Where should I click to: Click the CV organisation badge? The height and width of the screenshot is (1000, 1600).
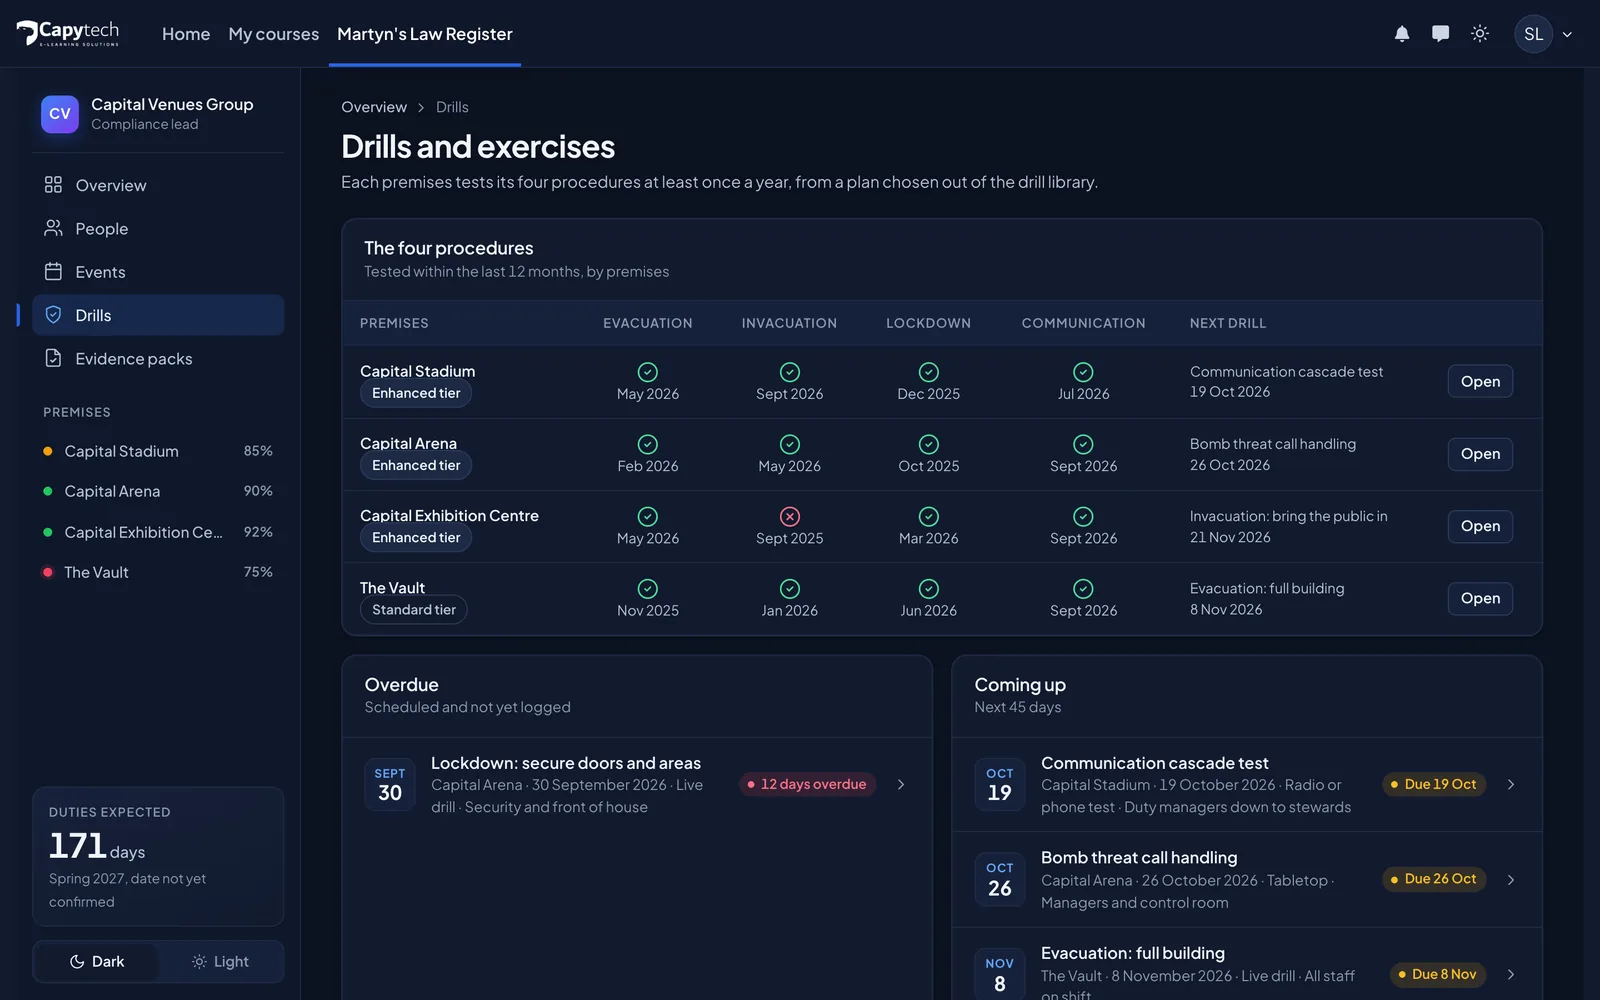60,114
